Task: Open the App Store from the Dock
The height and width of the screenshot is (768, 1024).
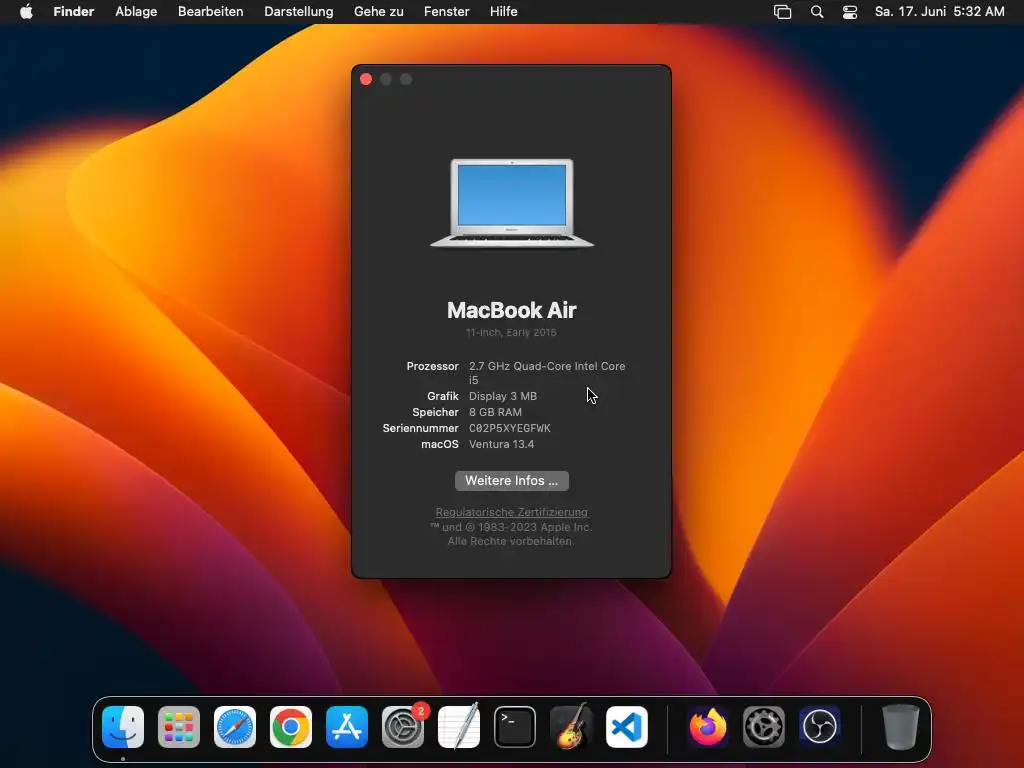Action: click(x=347, y=727)
